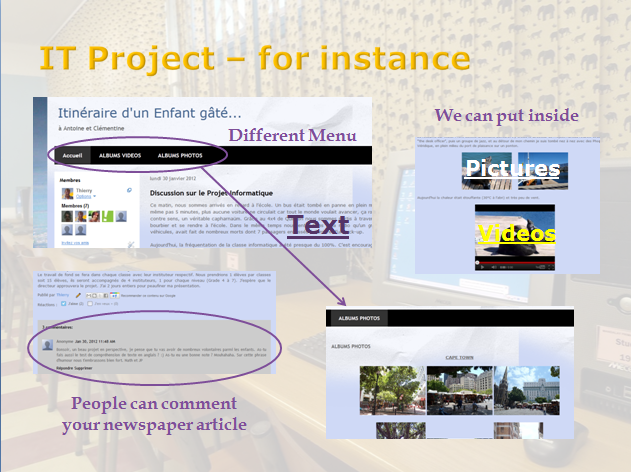This screenshot has width=631, height=472.
Task: Click the Facebook share icon
Action: click(105, 295)
